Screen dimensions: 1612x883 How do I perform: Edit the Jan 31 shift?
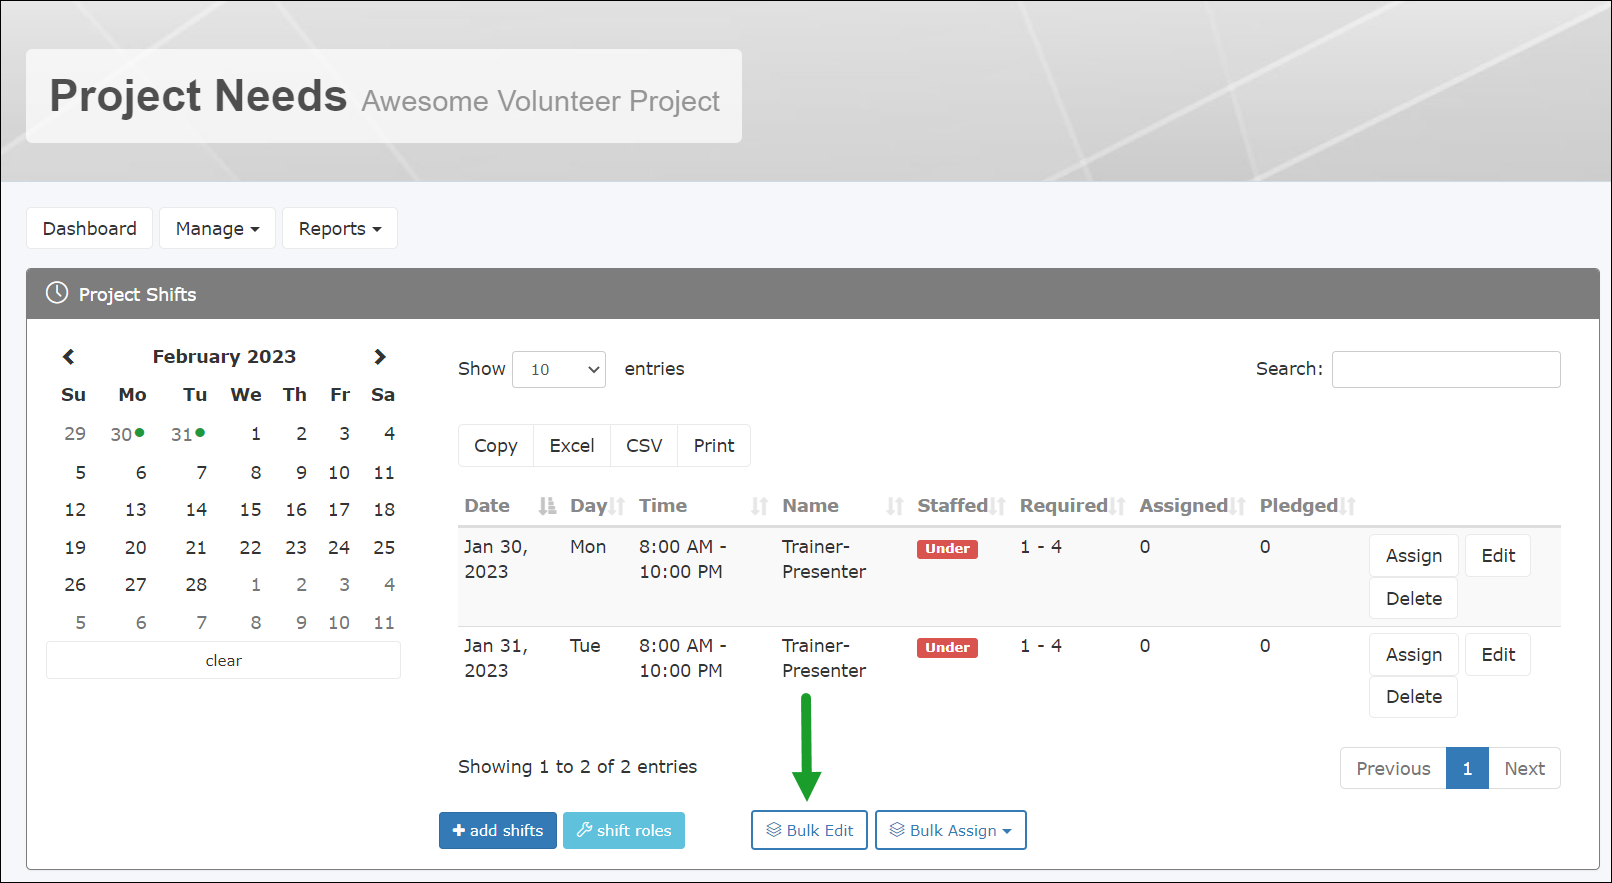[x=1498, y=655]
